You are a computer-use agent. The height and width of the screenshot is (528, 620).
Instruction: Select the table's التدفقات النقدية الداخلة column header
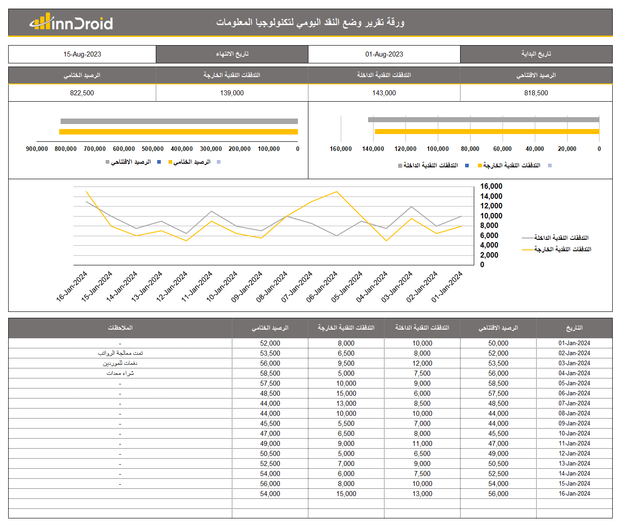point(422,328)
